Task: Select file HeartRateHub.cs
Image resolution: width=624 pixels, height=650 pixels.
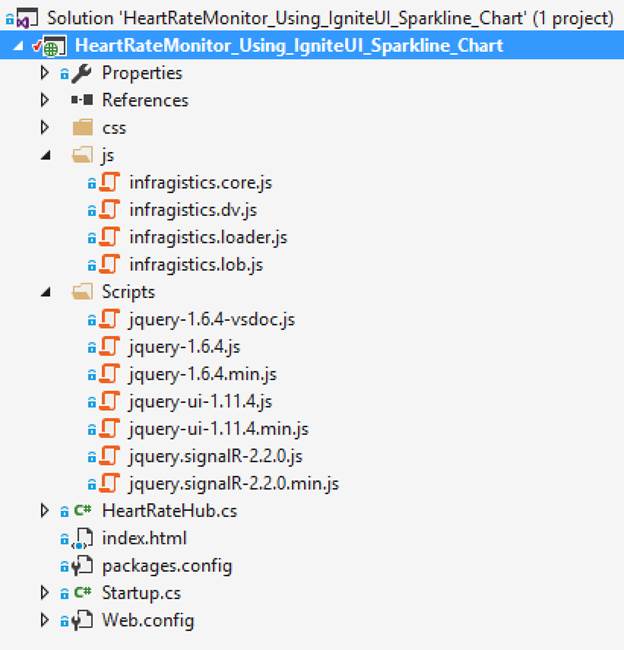Action: click(x=170, y=511)
